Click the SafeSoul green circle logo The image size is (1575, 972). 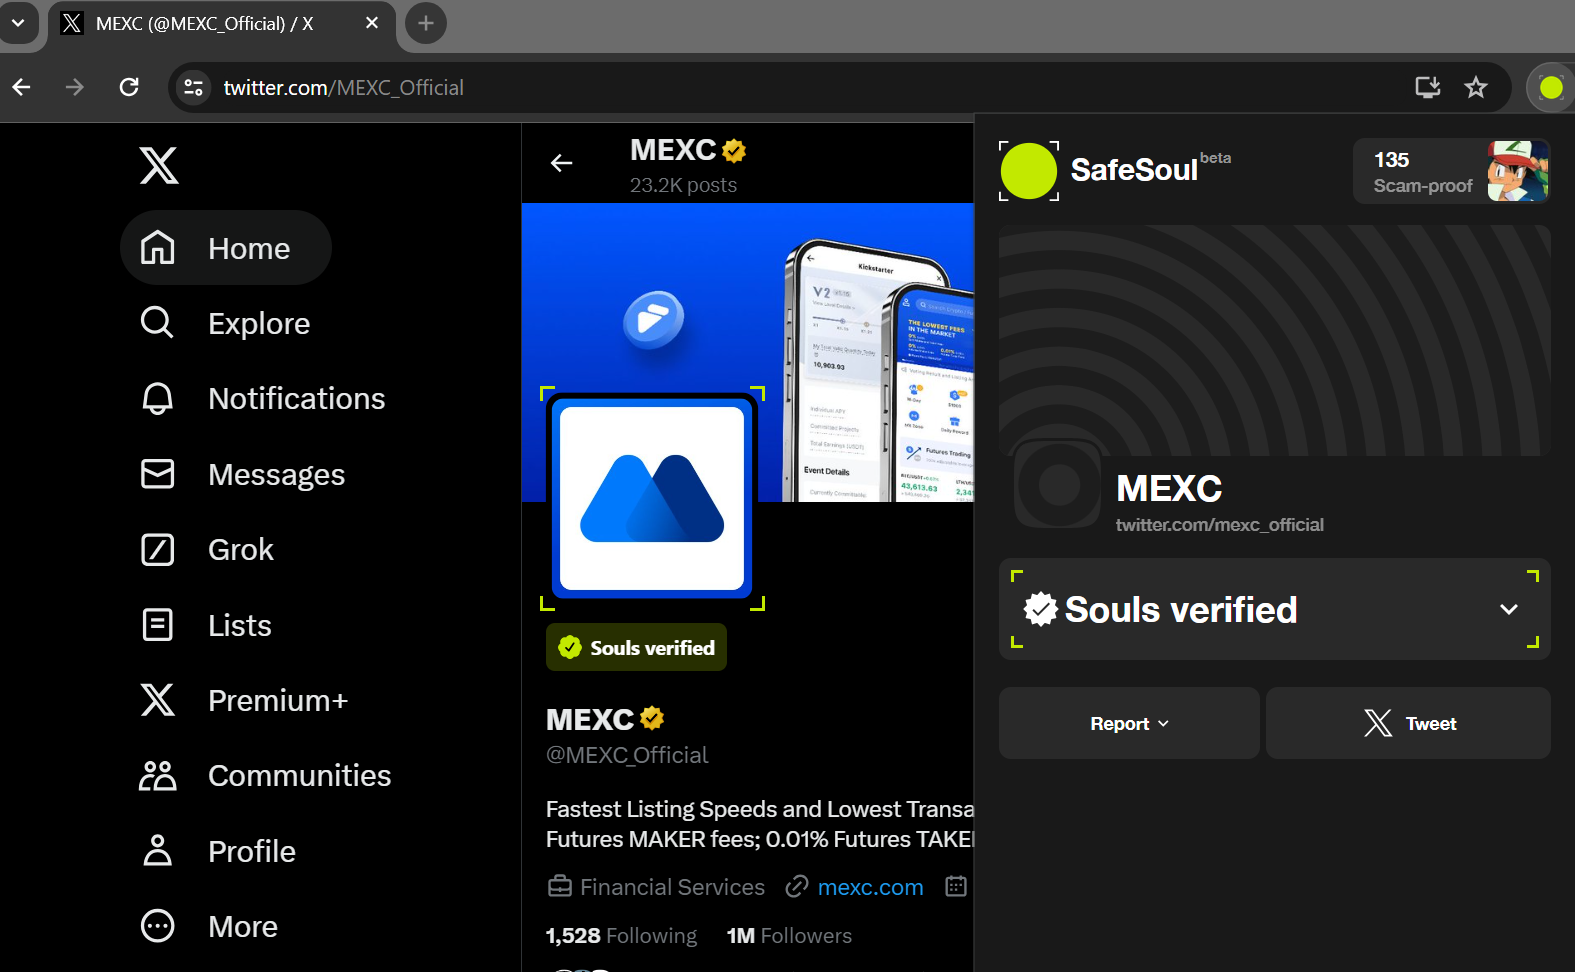[x=1028, y=171]
